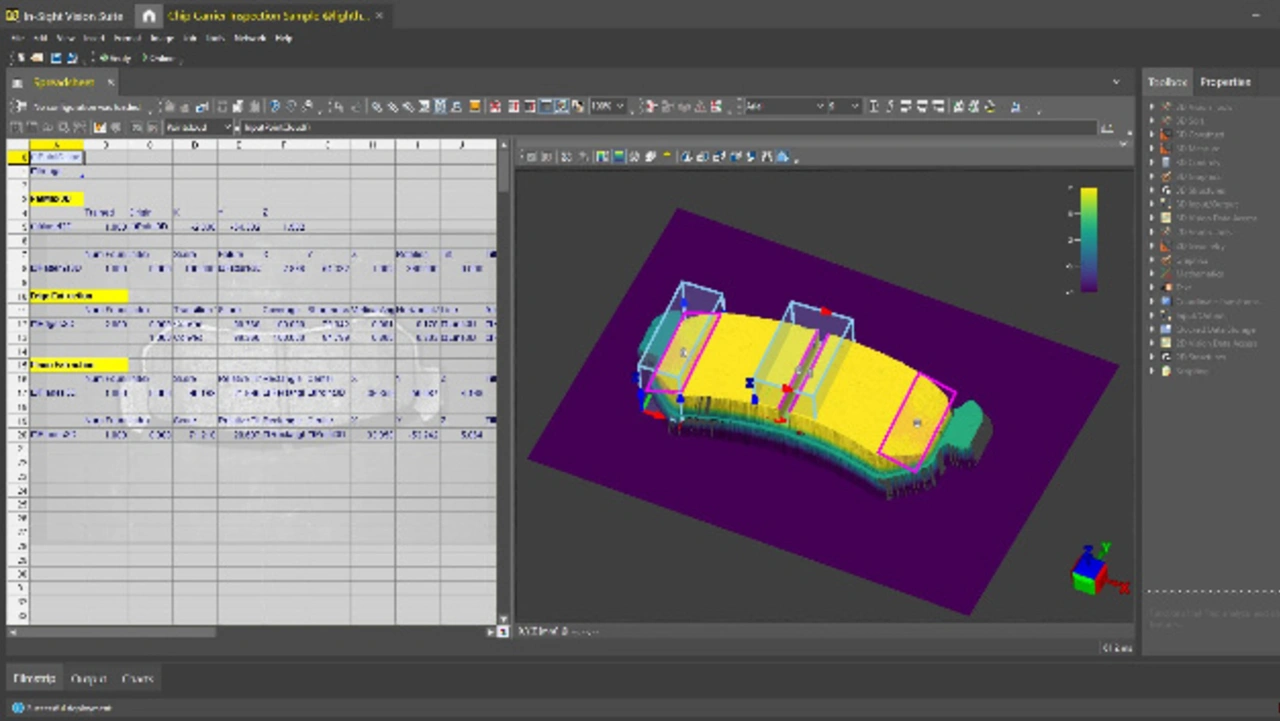
Task: Click the orange square icon in spreadsheet toolbar
Action: point(475,106)
